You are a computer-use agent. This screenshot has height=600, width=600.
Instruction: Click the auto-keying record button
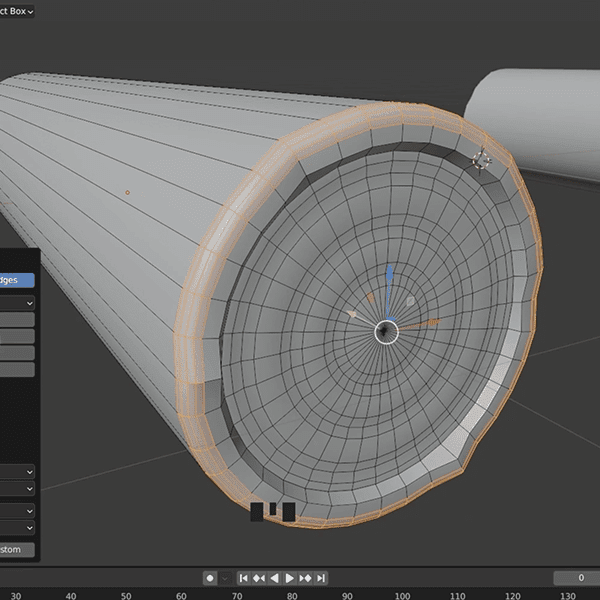[x=210, y=578]
